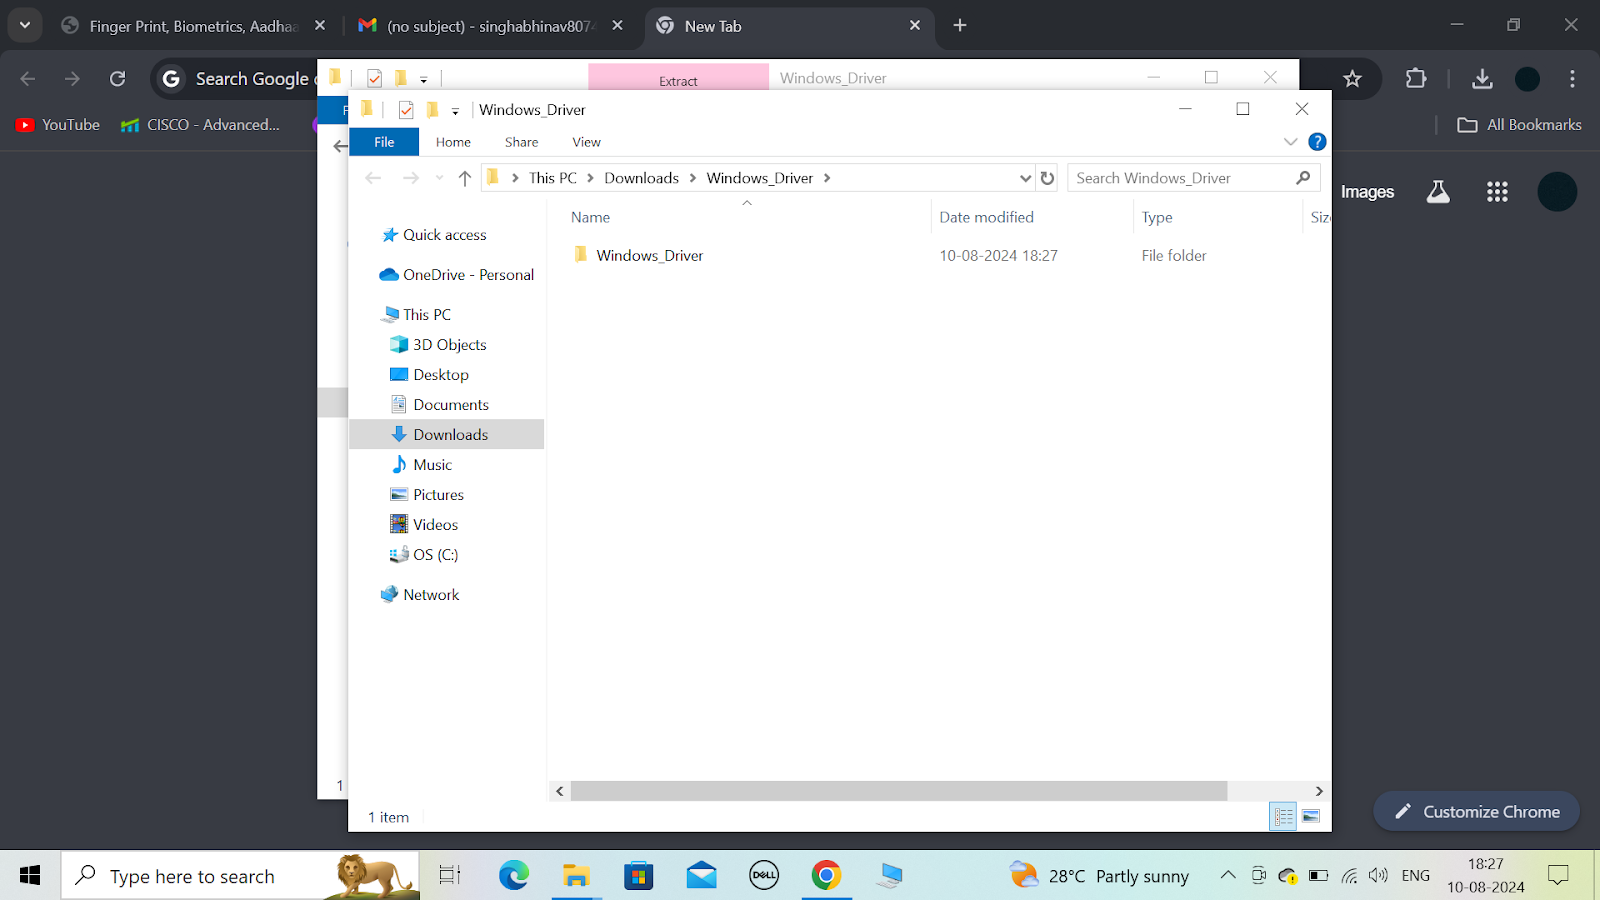Open Chrome downloads icon
Screen dimensions: 1600x900
[1482, 79]
